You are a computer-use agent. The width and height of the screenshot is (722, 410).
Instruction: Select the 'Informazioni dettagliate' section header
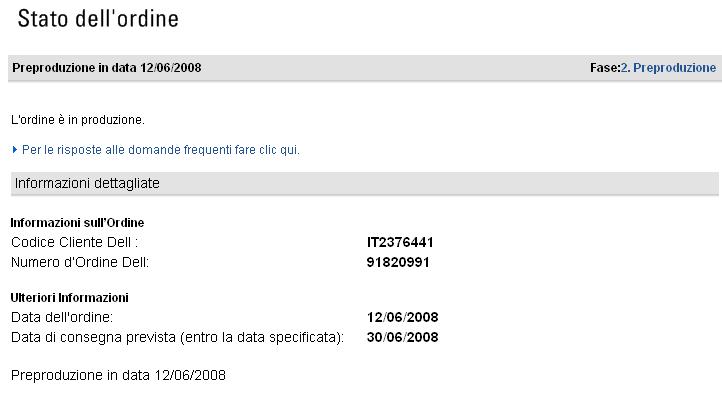[87, 183]
